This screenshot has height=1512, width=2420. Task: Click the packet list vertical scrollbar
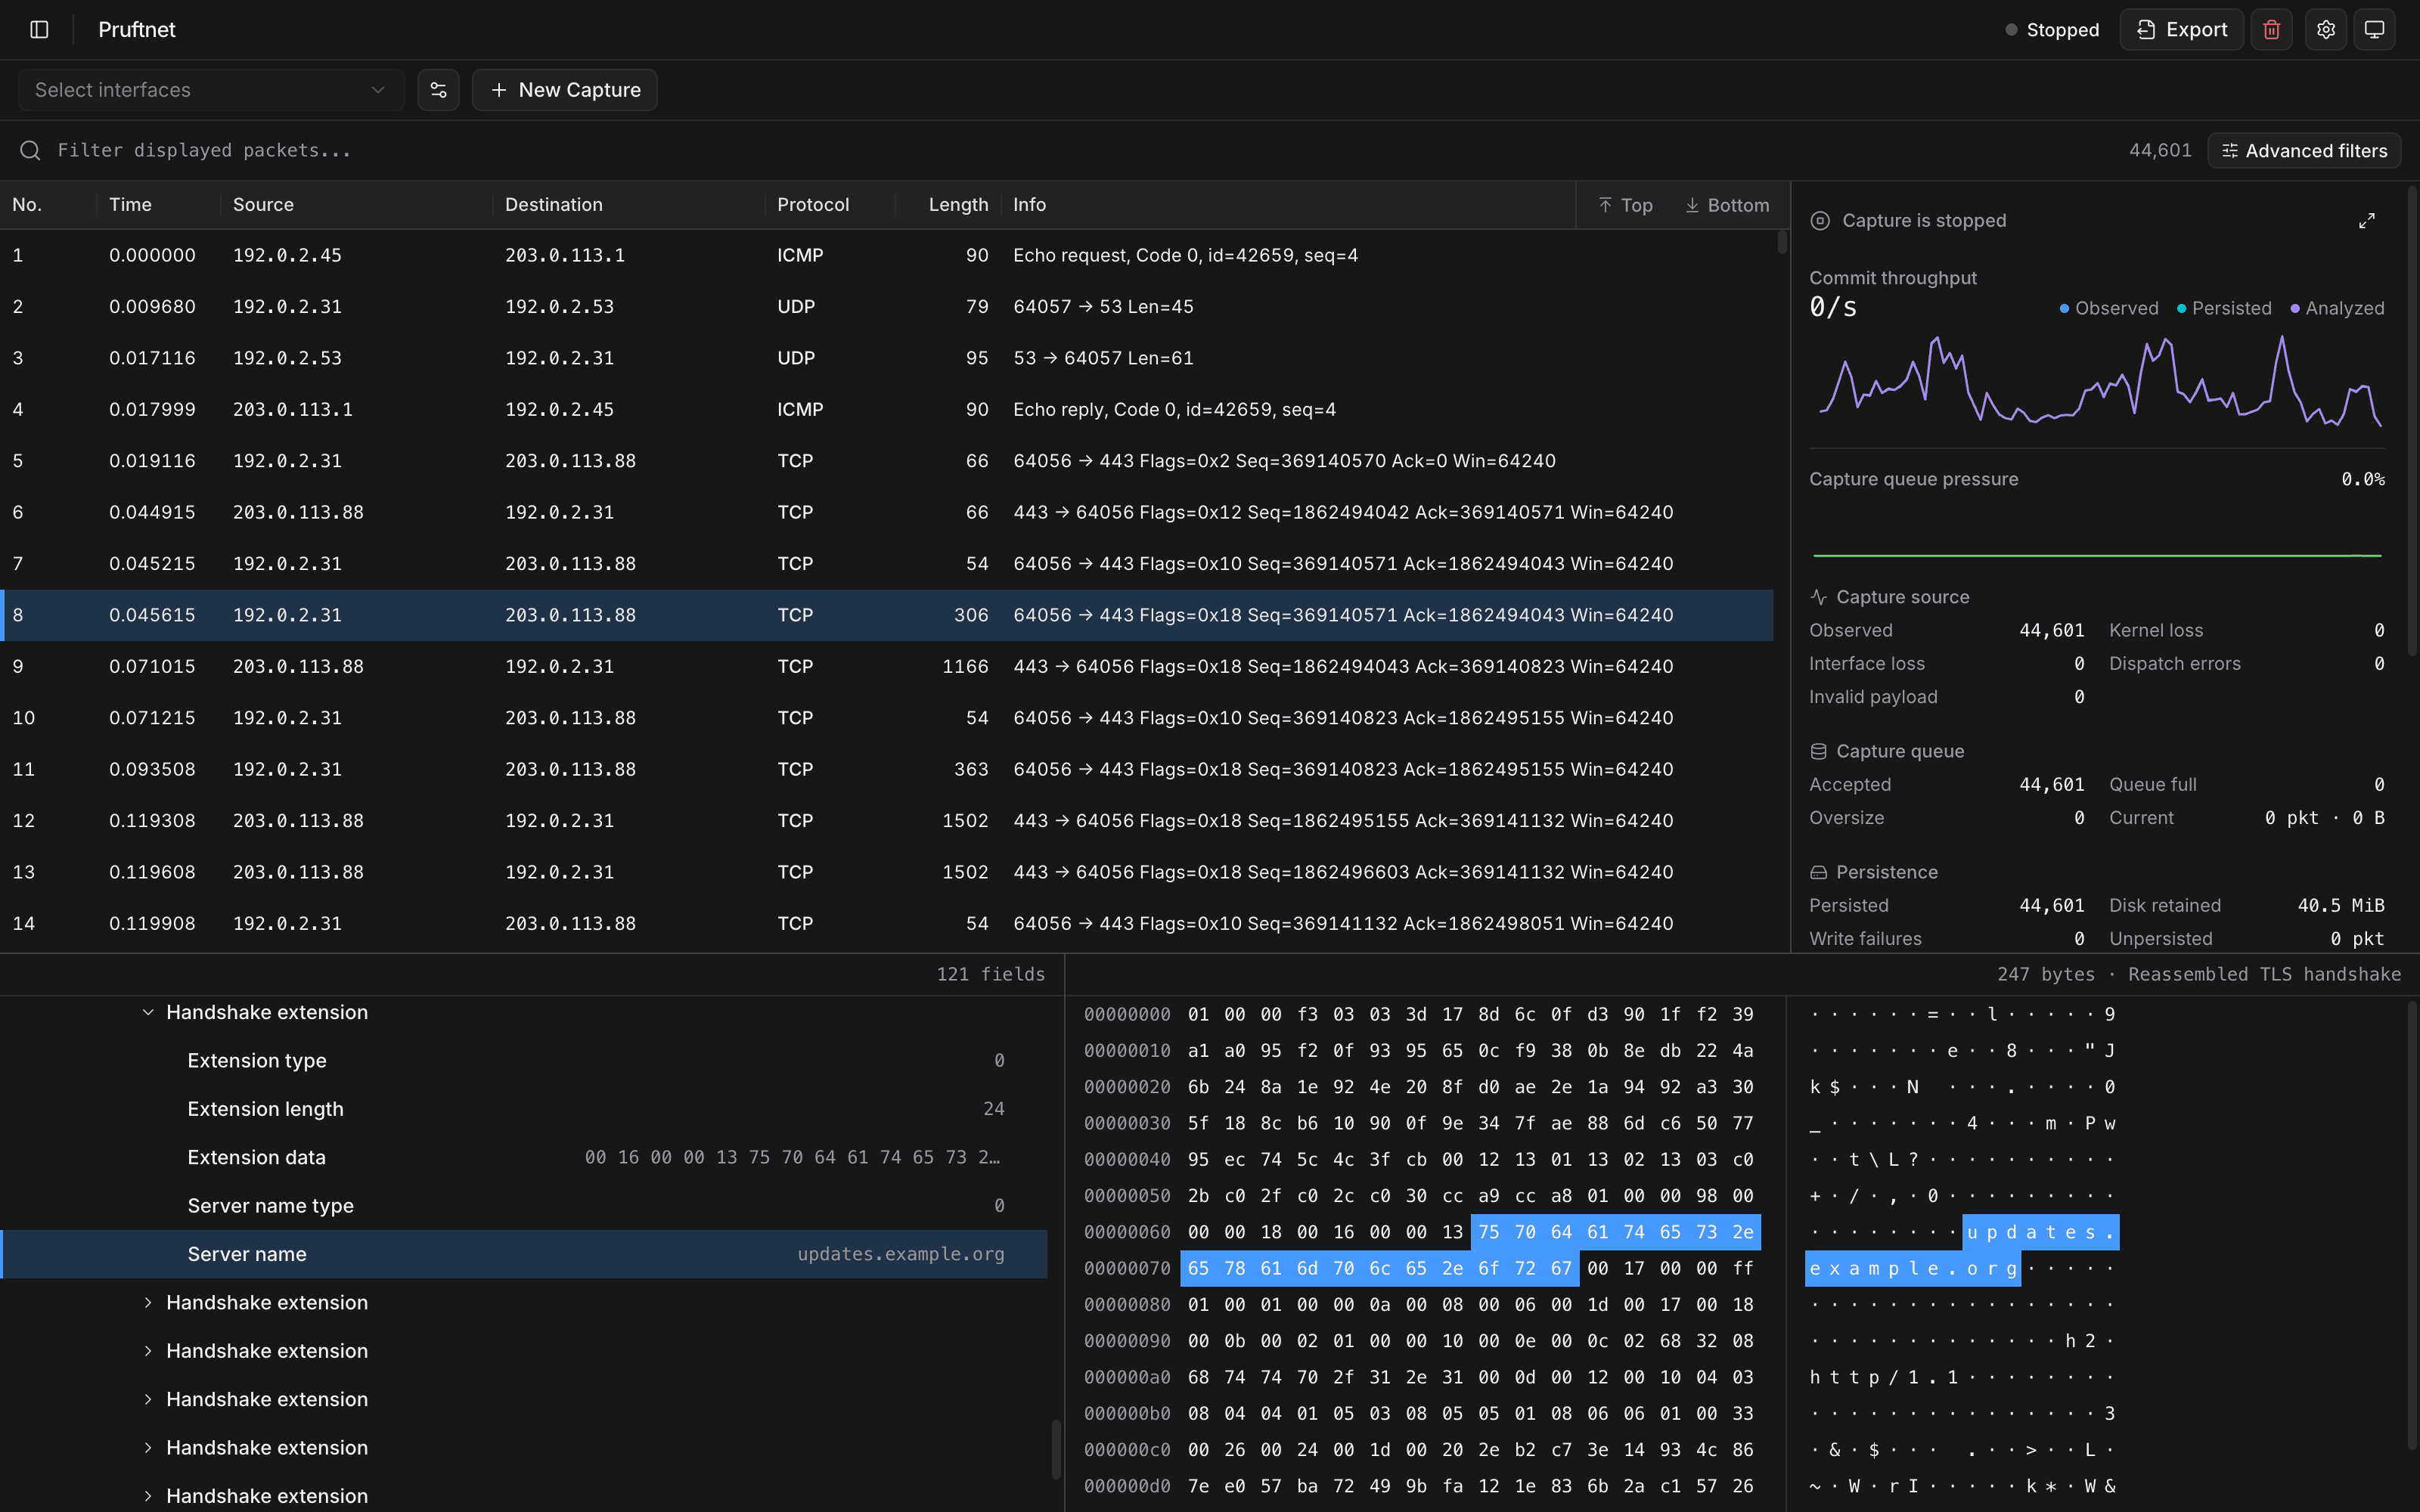(1781, 242)
